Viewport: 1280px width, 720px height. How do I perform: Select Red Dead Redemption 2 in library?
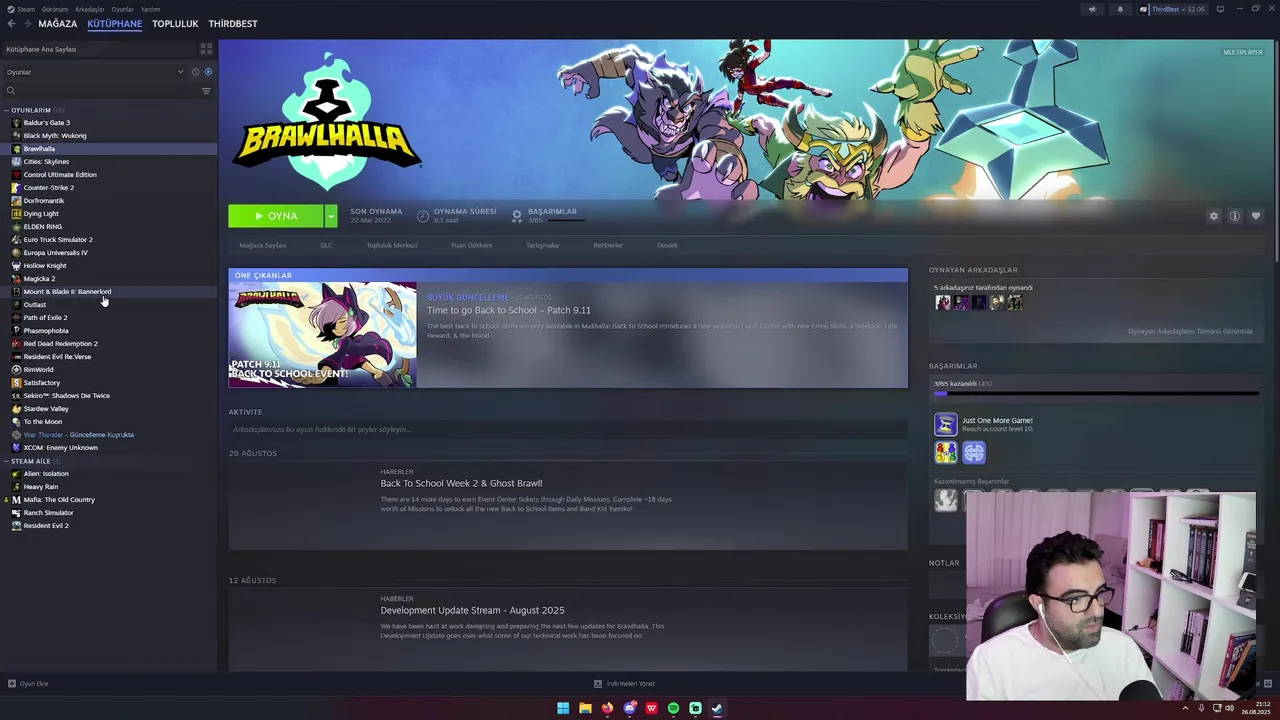60,343
